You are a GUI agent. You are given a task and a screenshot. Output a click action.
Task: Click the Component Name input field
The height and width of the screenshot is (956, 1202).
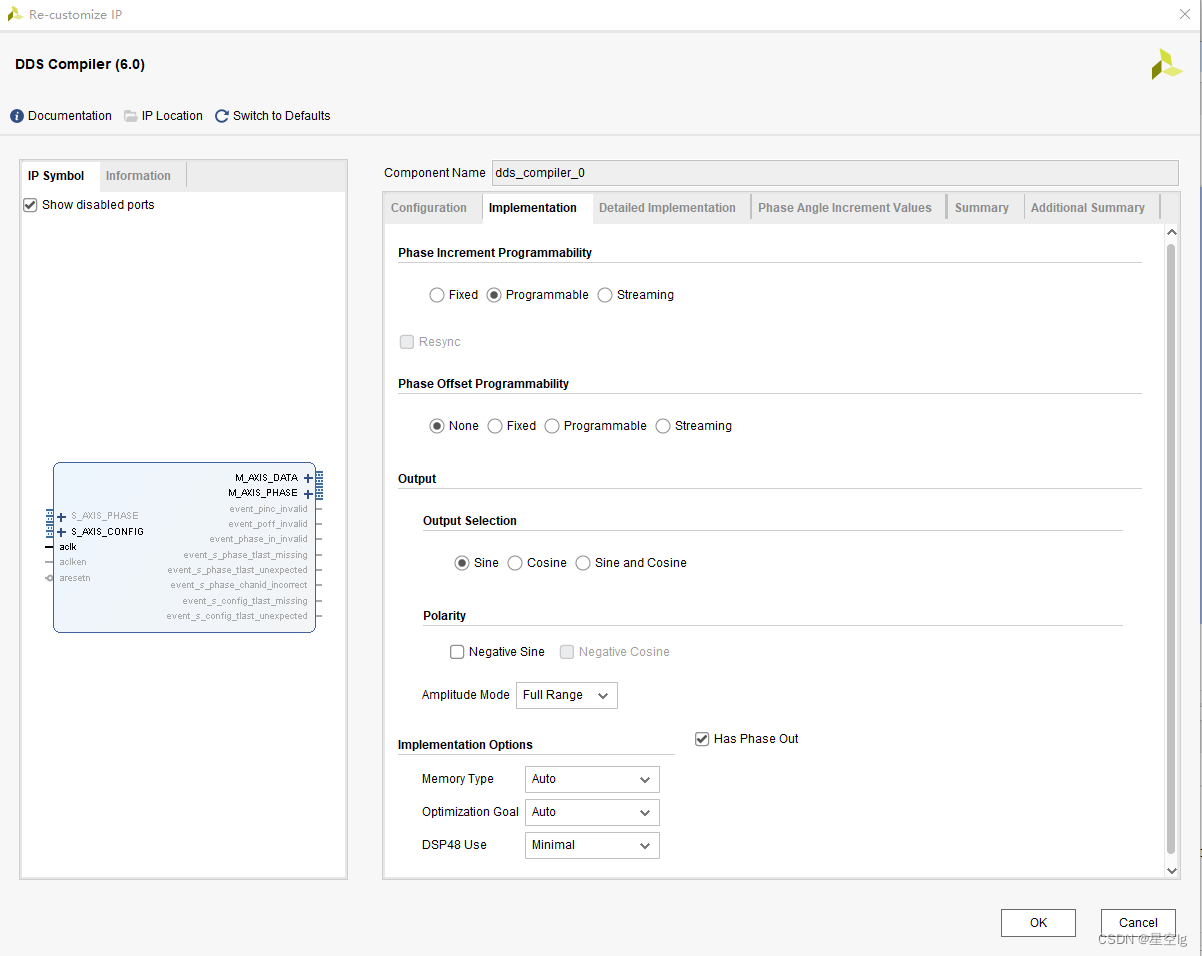pos(835,173)
